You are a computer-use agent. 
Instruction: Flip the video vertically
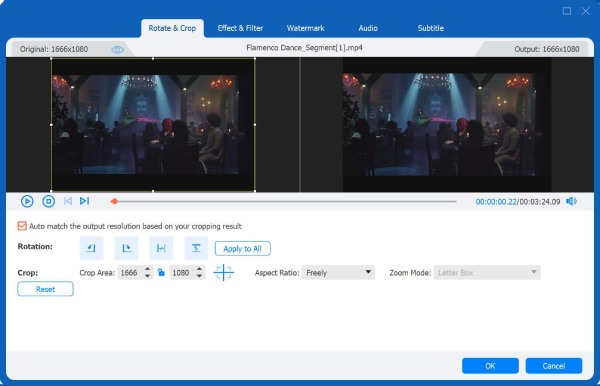pos(196,248)
